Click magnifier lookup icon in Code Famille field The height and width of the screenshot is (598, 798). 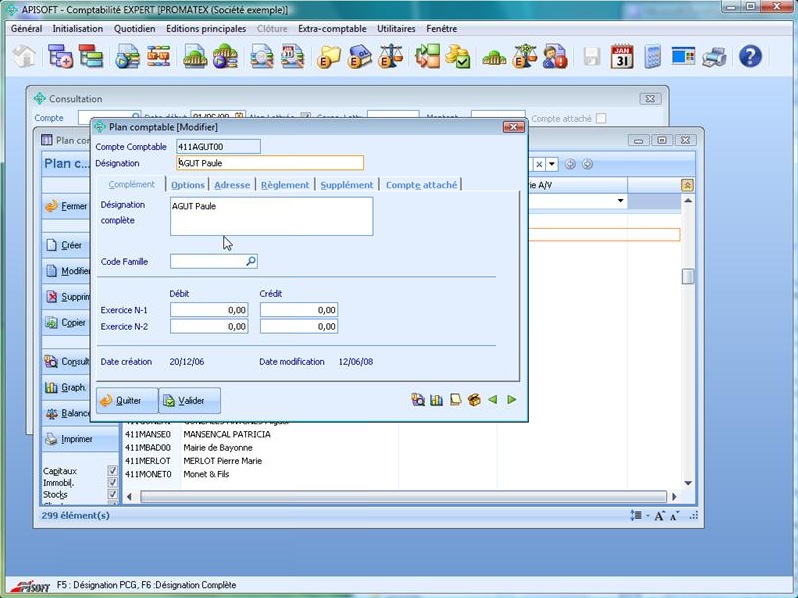tap(251, 261)
